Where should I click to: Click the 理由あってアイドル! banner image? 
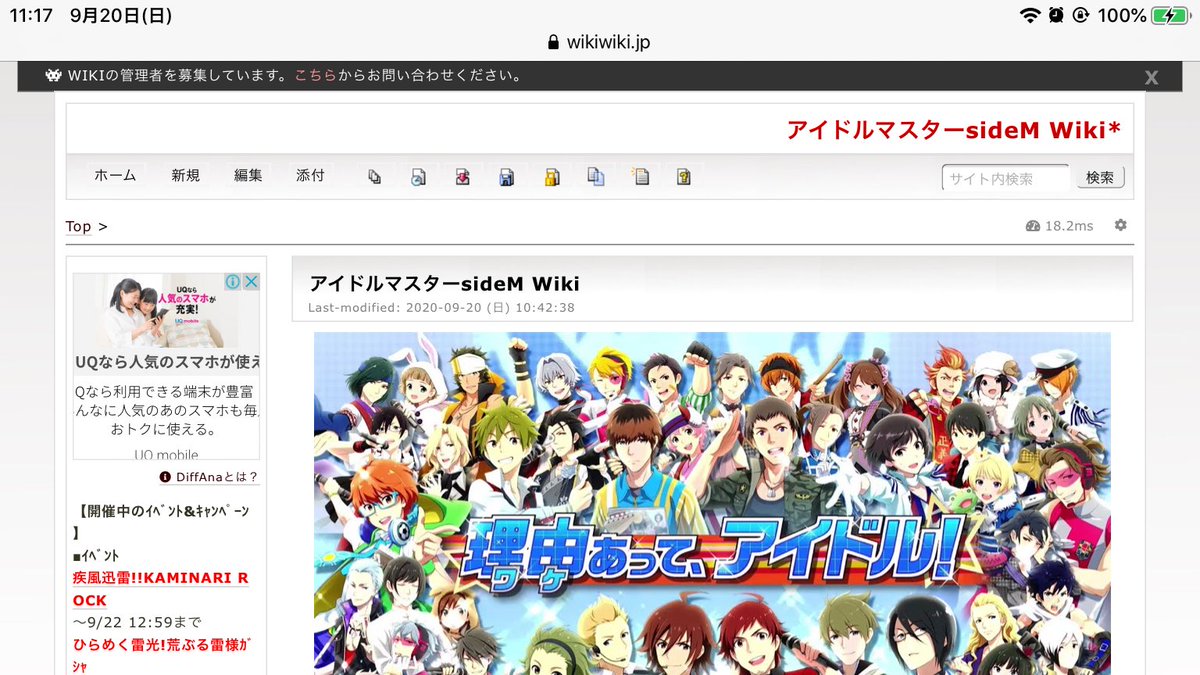point(712,503)
